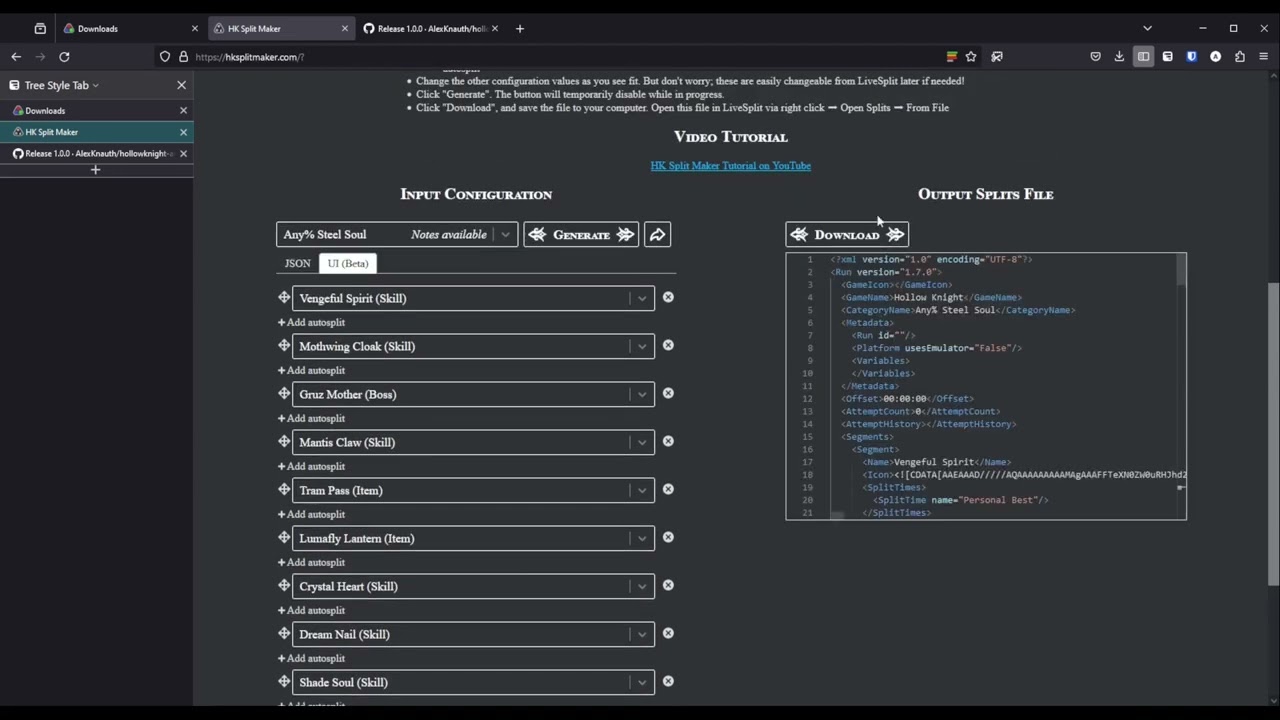The image size is (1280, 720).
Task: Remove the Tram Pass (Item) split
Action: tap(668, 489)
